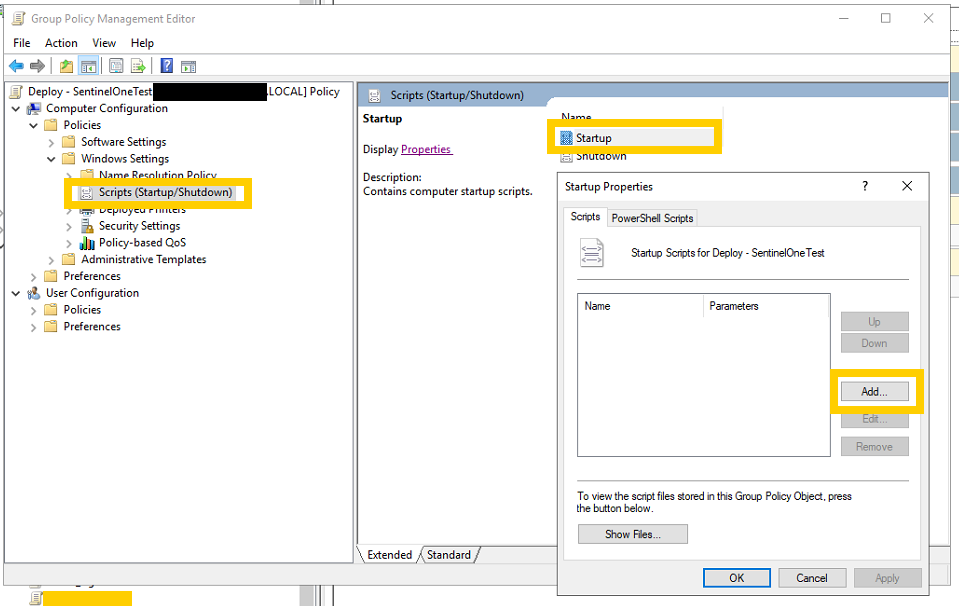
Task: Open the Action menu
Action: coord(61,43)
